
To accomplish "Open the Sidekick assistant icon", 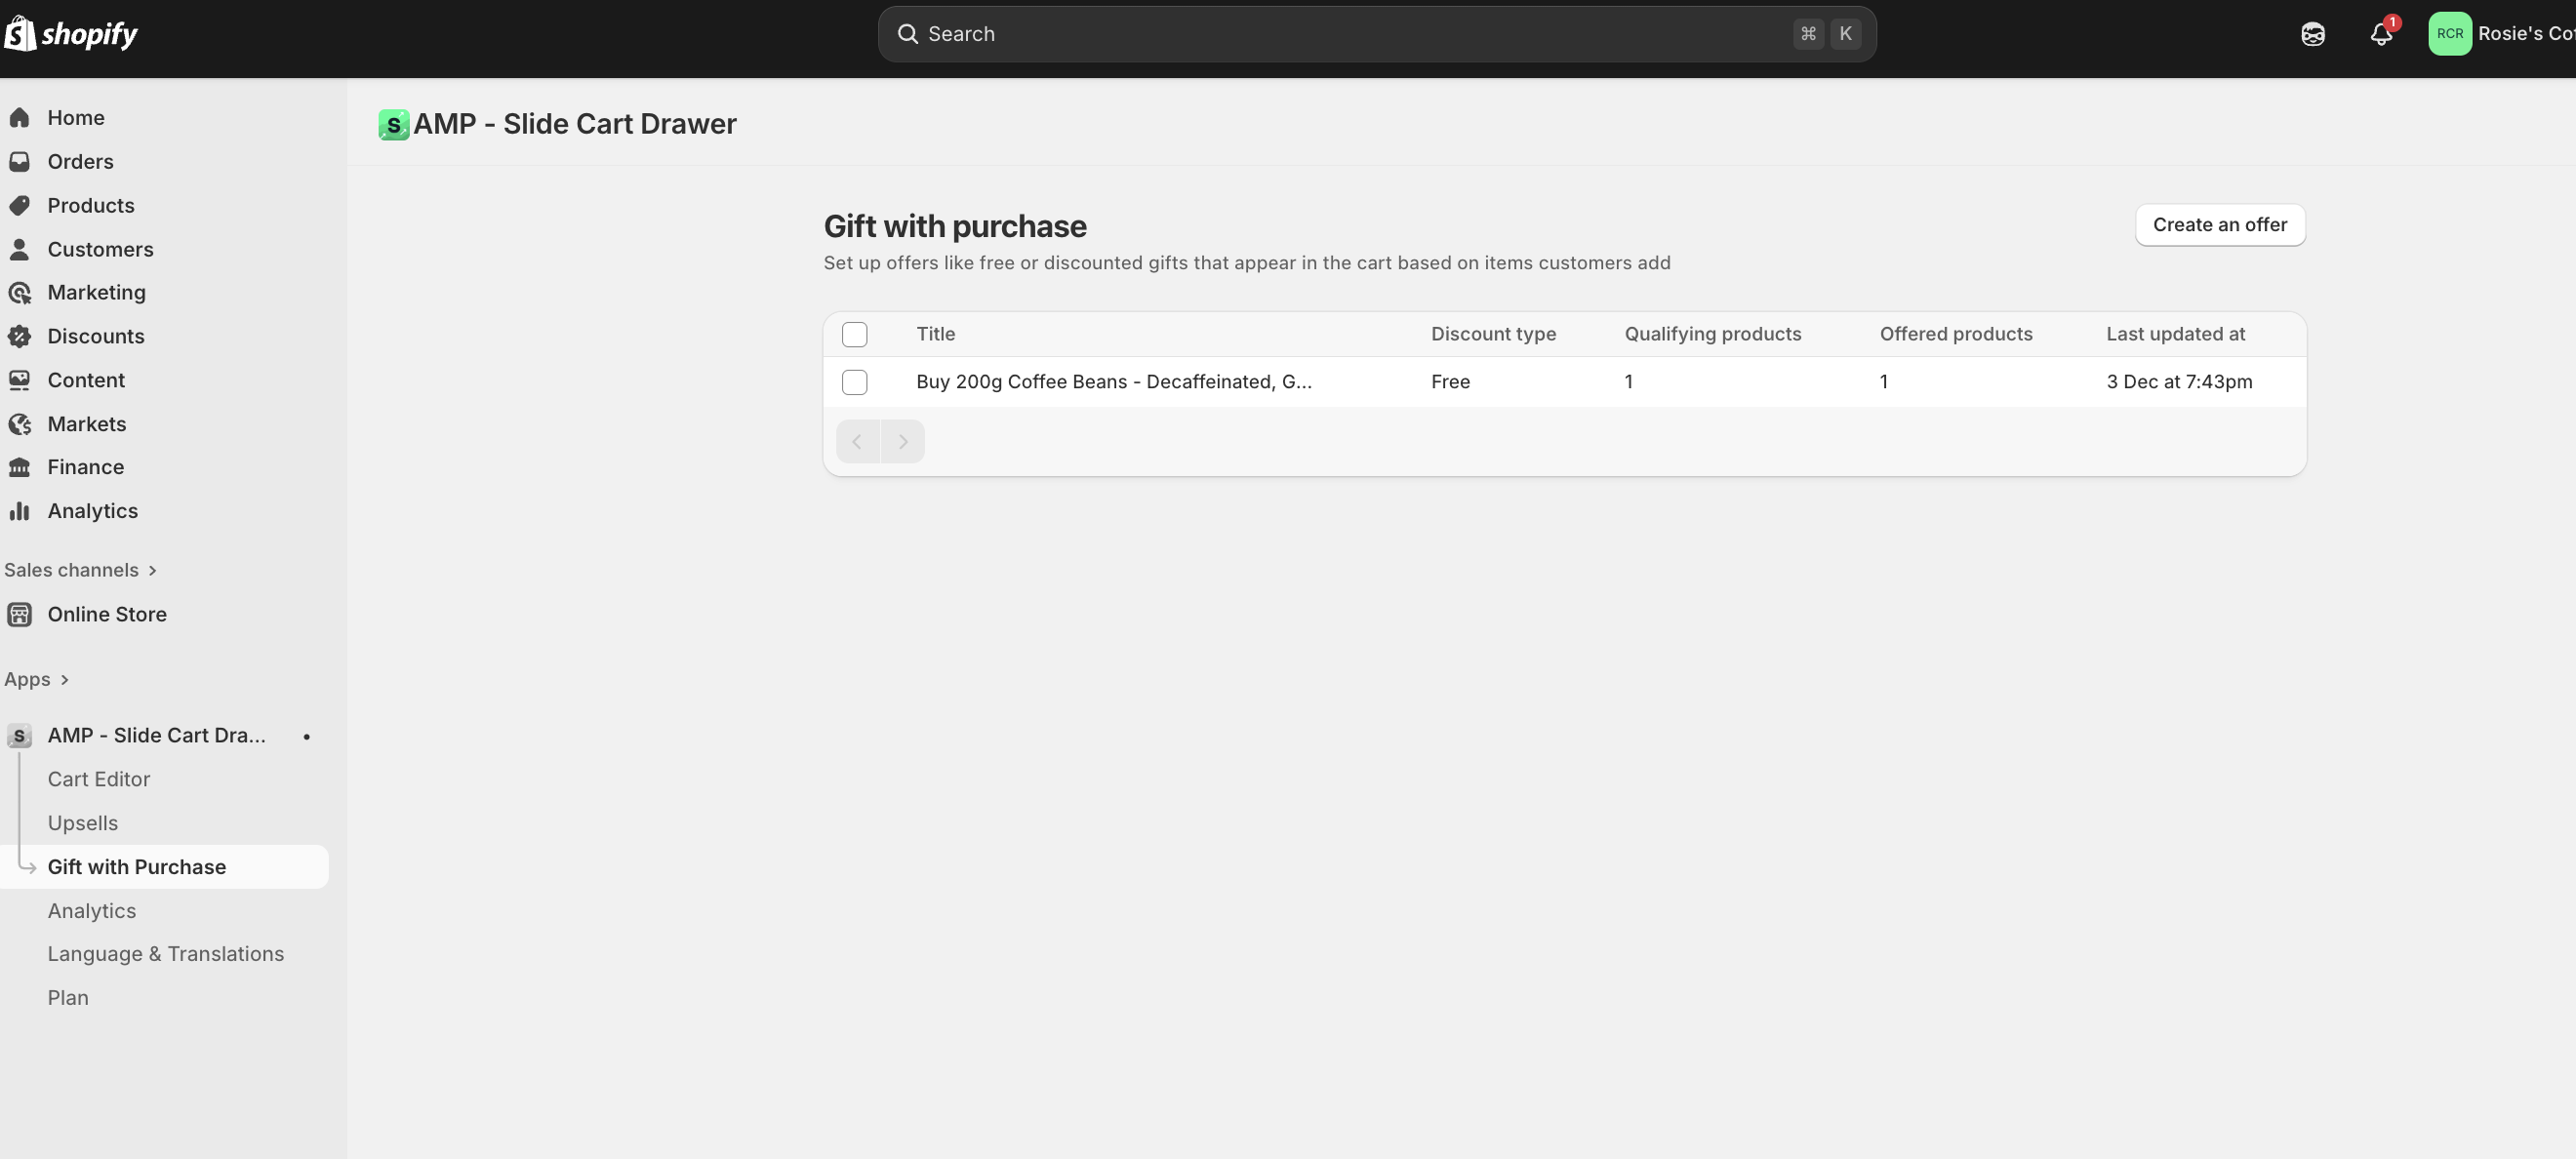I will pyautogui.click(x=2312, y=34).
